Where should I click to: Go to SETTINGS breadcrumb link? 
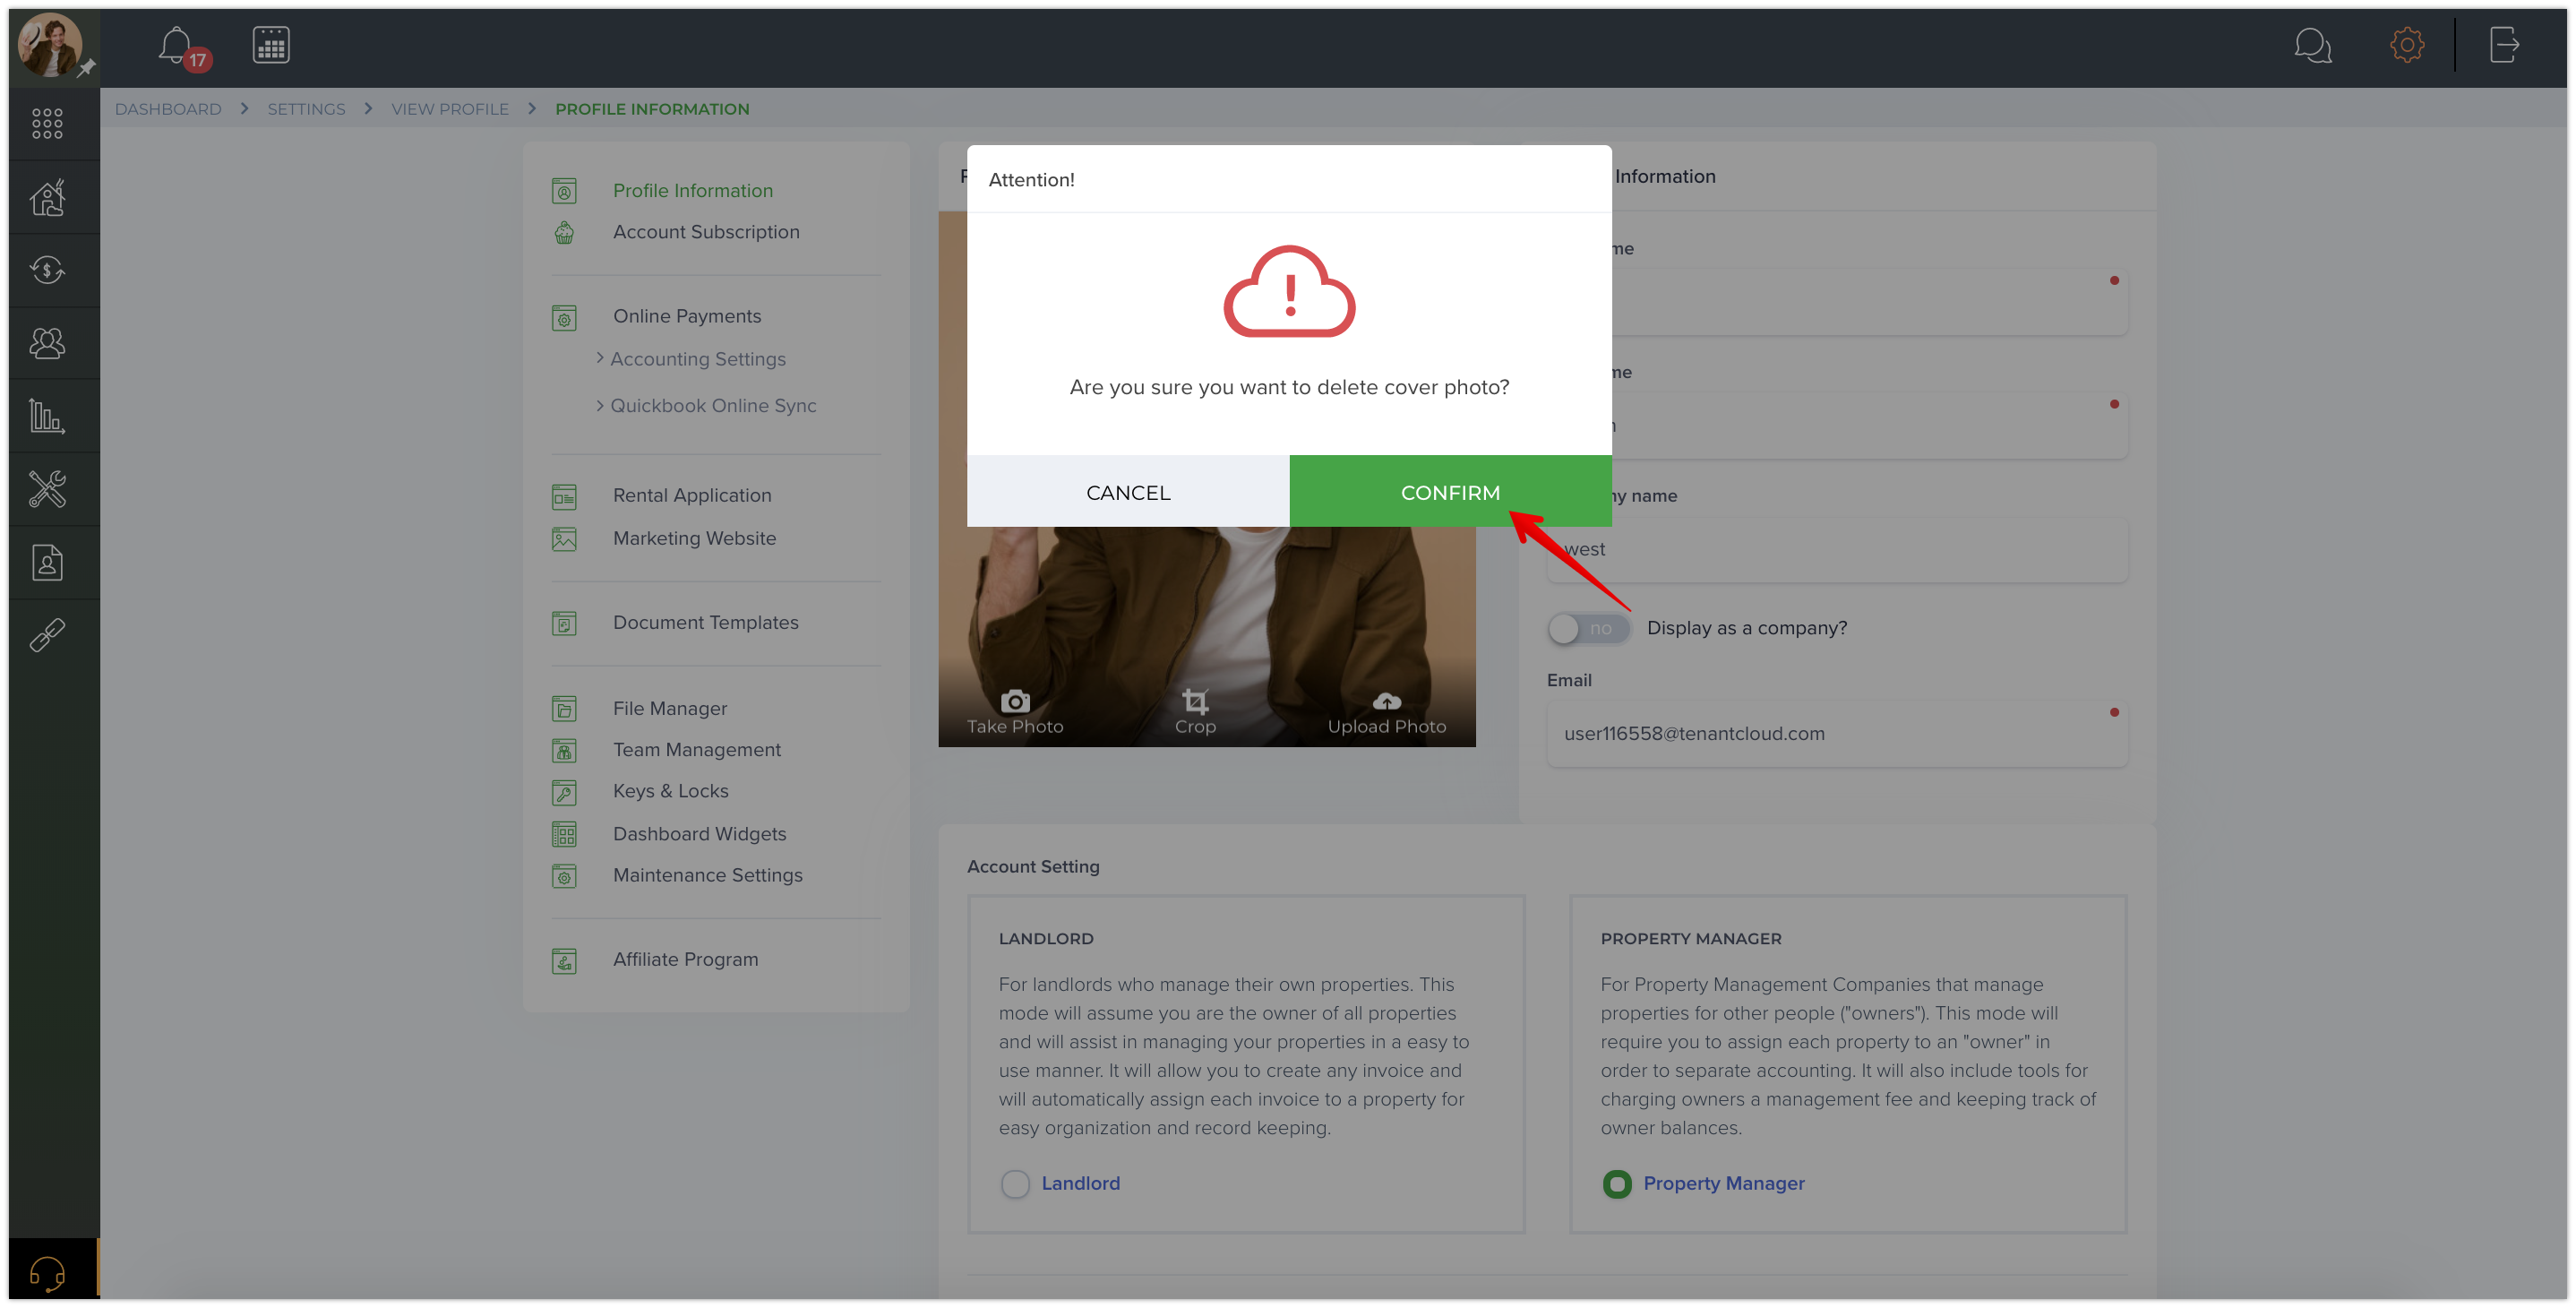[306, 109]
